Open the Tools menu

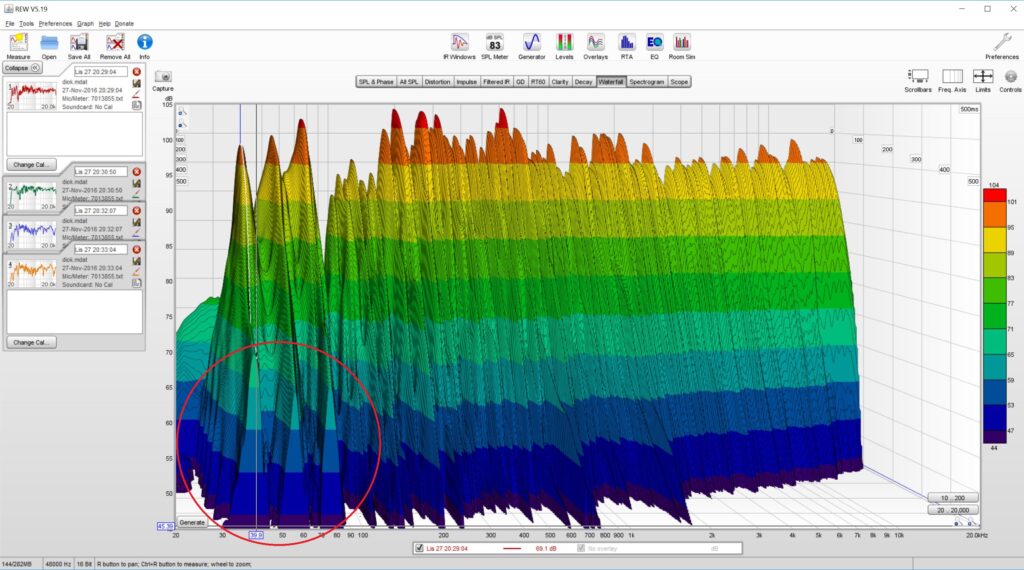(x=26, y=24)
